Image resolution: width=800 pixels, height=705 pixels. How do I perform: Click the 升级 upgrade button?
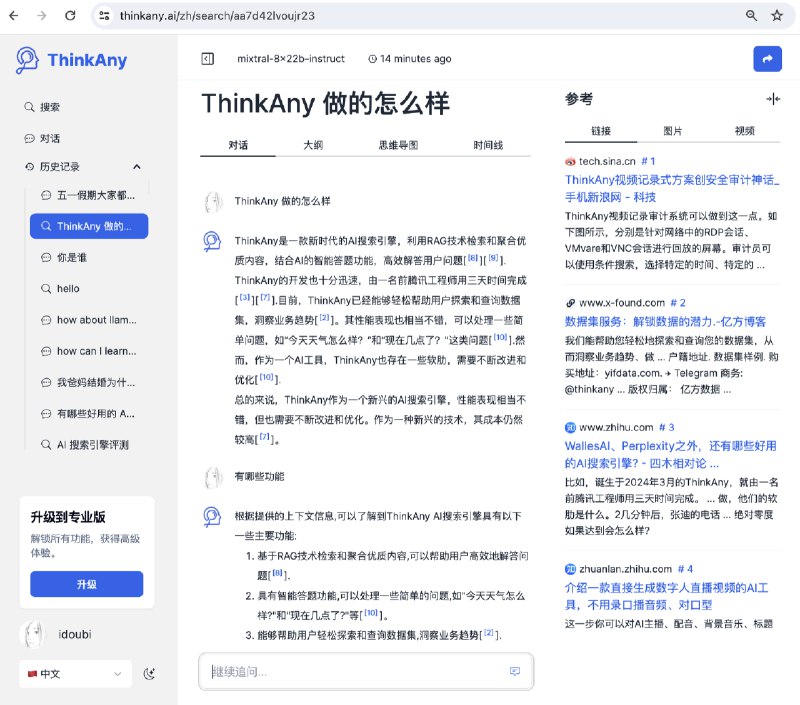[86, 584]
